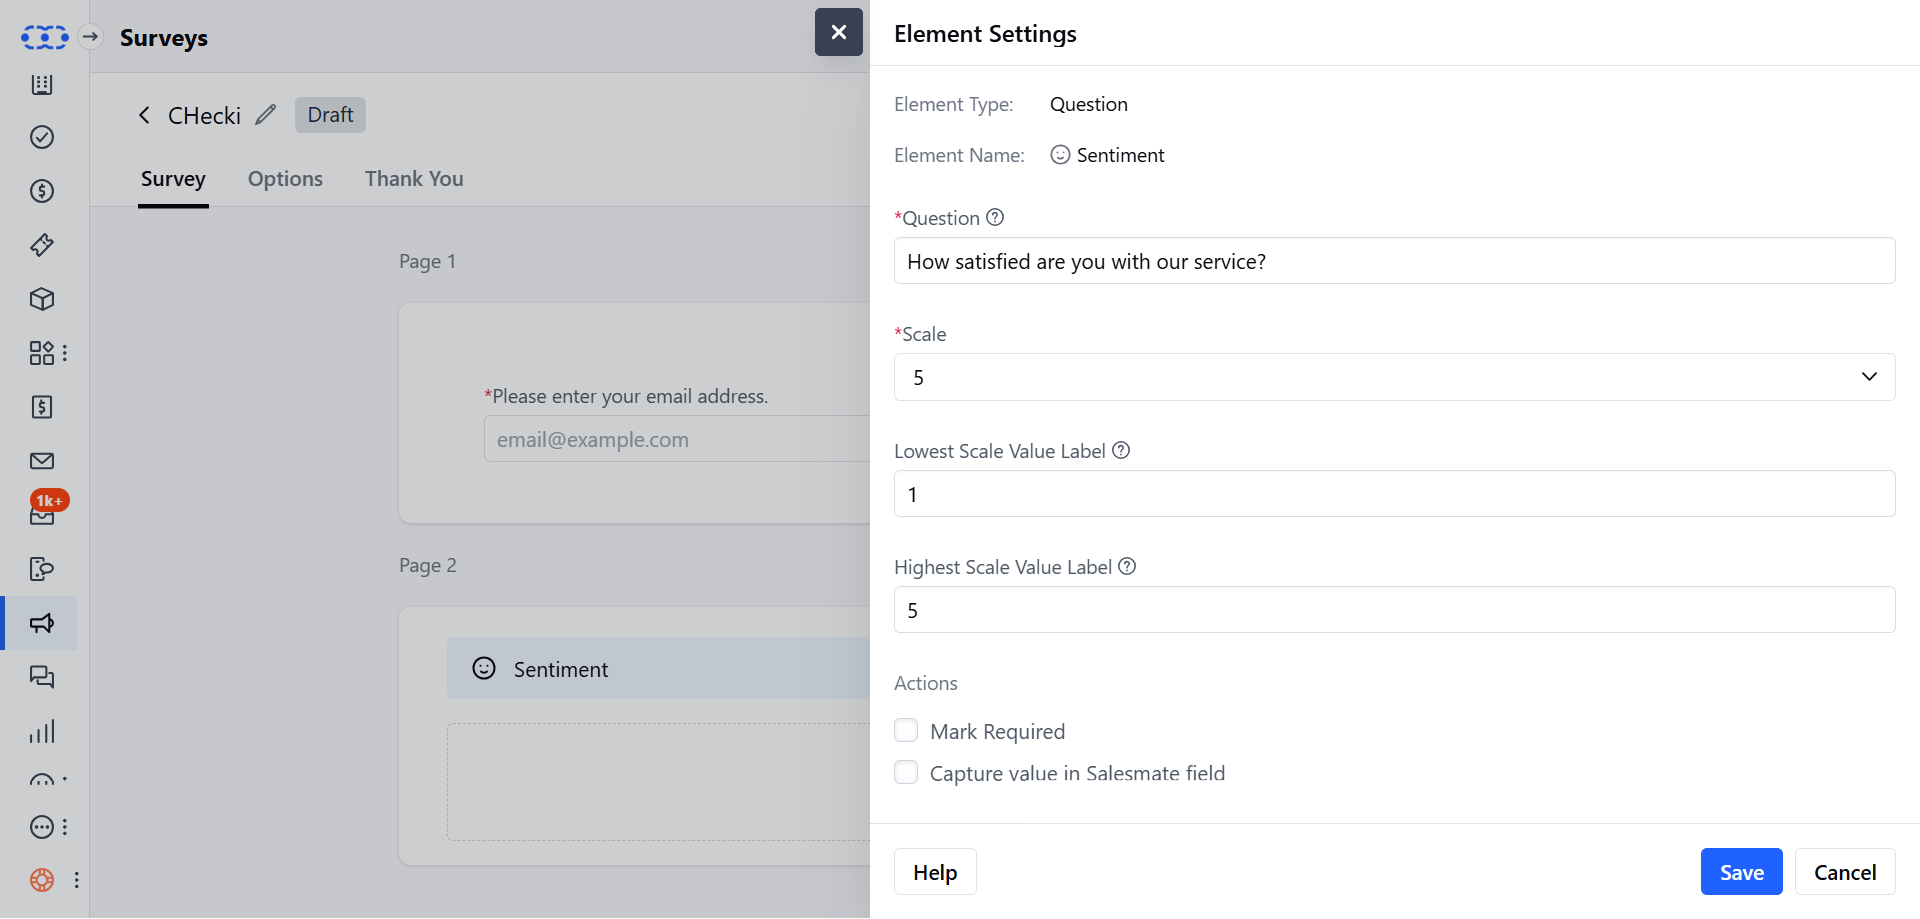The image size is (1920, 919).
Task: Open the email envelope icon
Action: coord(42,461)
